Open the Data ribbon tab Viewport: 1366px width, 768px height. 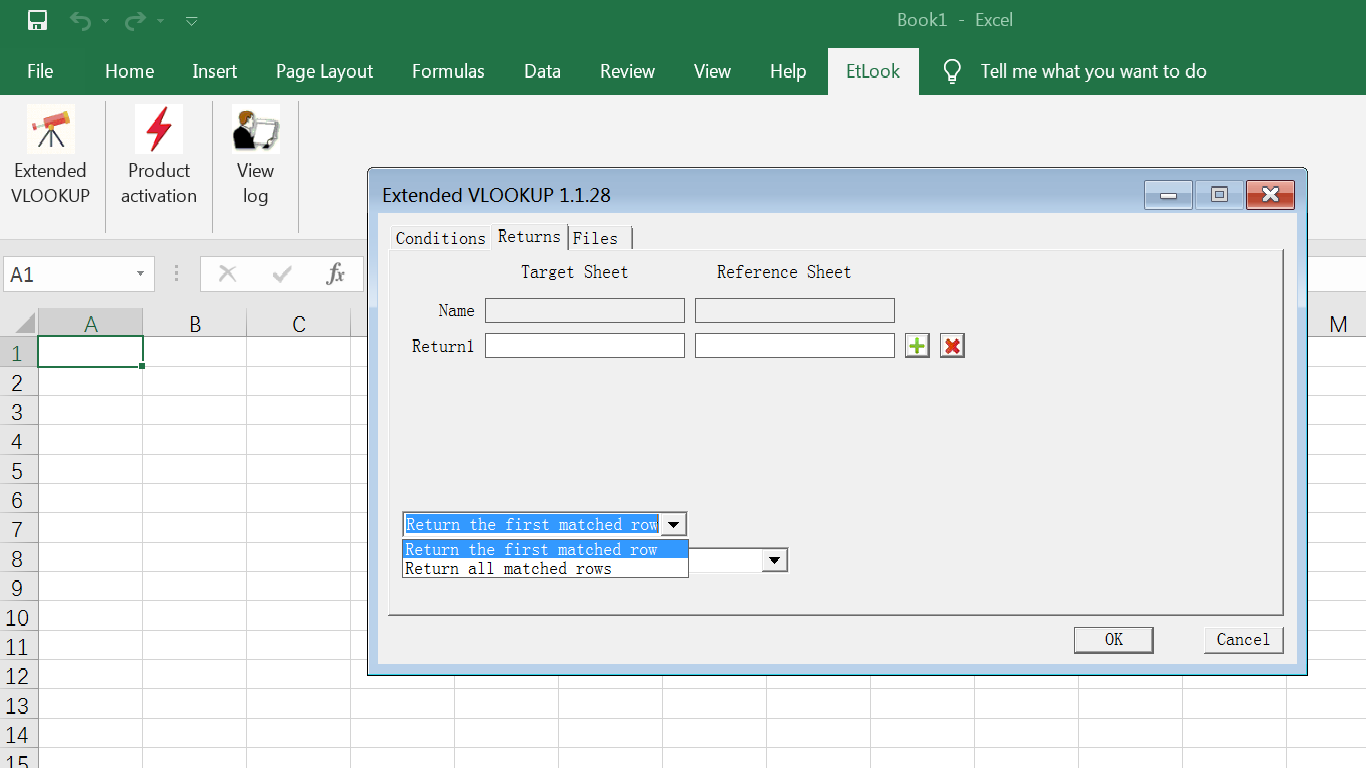click(x=542, y=71)
